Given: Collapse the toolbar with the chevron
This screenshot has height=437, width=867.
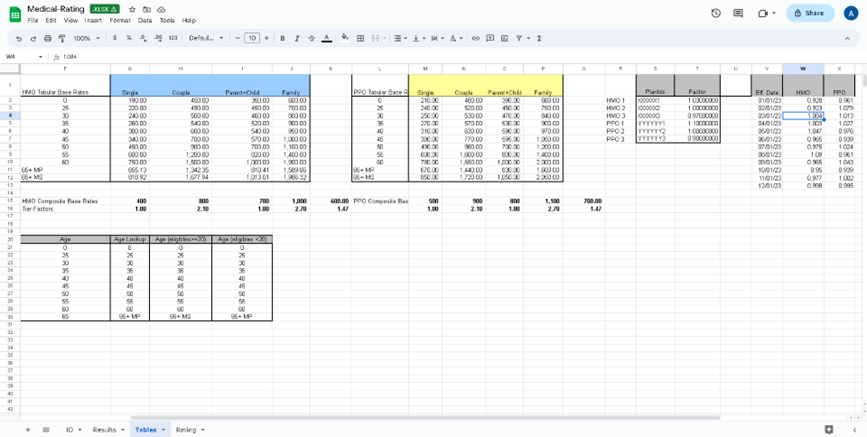Looking at the screenshot, I should tap(846, 38).
